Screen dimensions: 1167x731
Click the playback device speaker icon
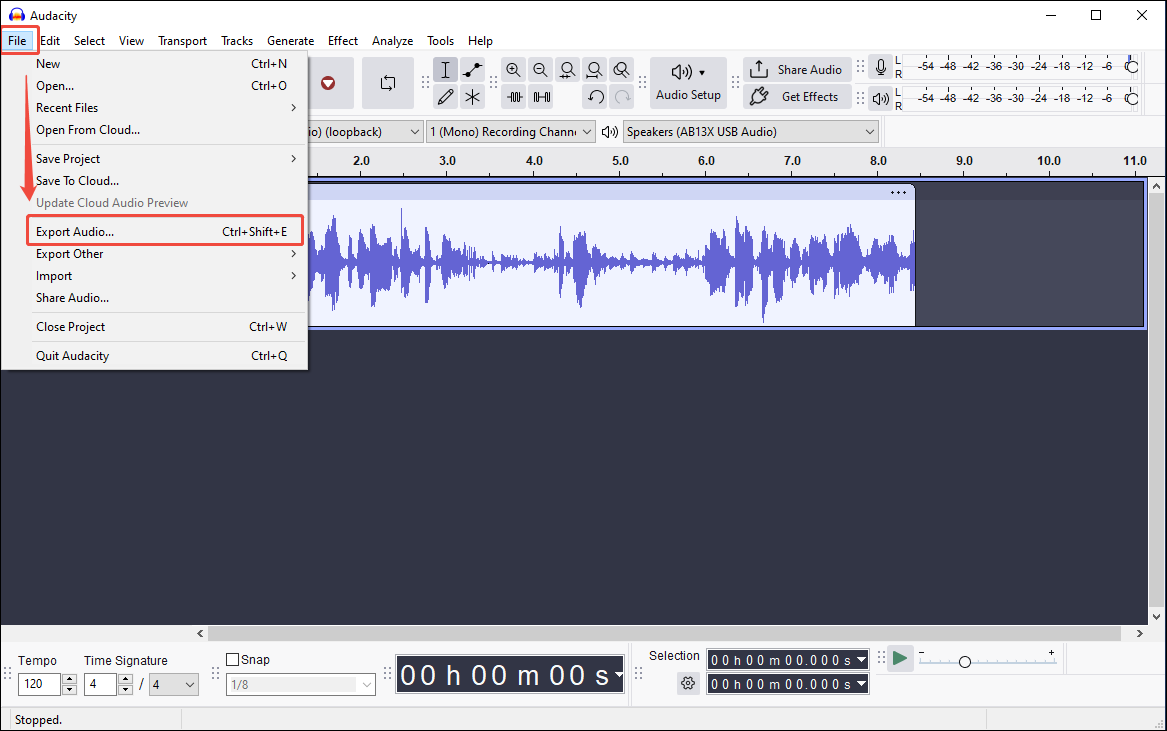click(x=610, y=132)
